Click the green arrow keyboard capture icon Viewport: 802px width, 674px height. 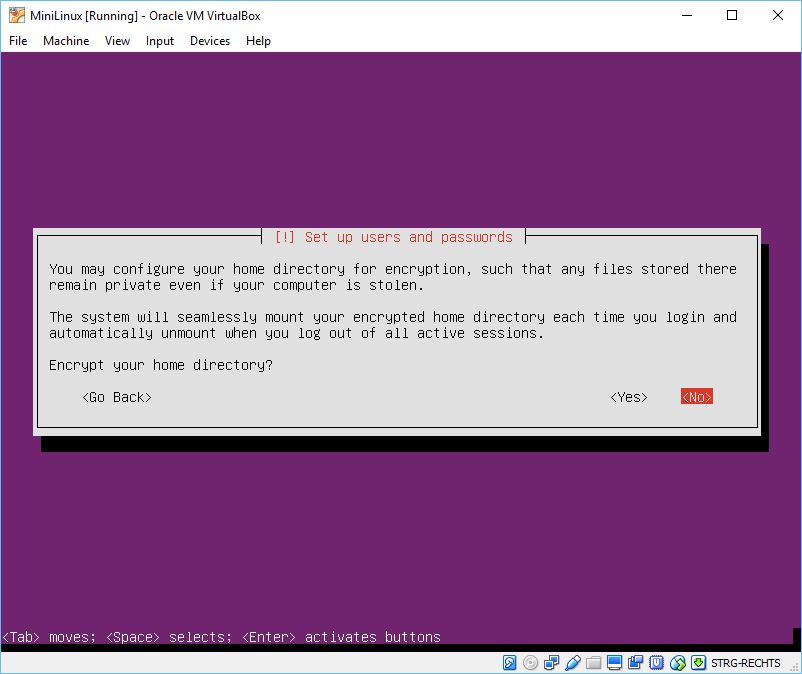coord(697,663)
